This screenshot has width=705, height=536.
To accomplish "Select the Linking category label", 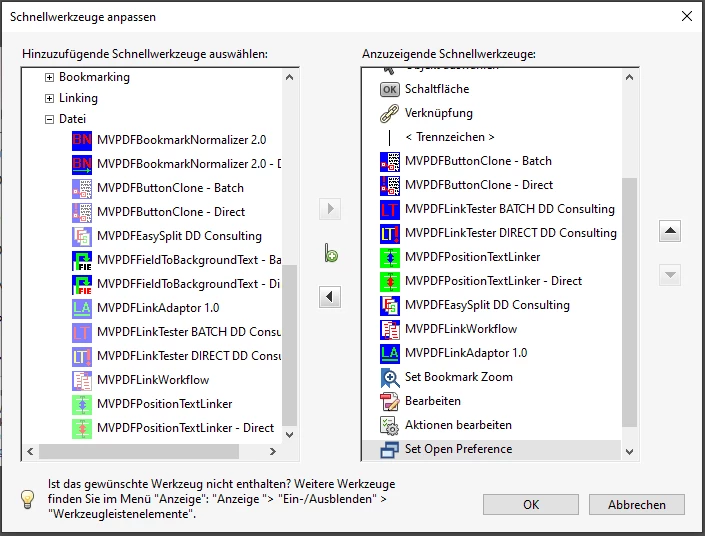I will click(78, 98).
